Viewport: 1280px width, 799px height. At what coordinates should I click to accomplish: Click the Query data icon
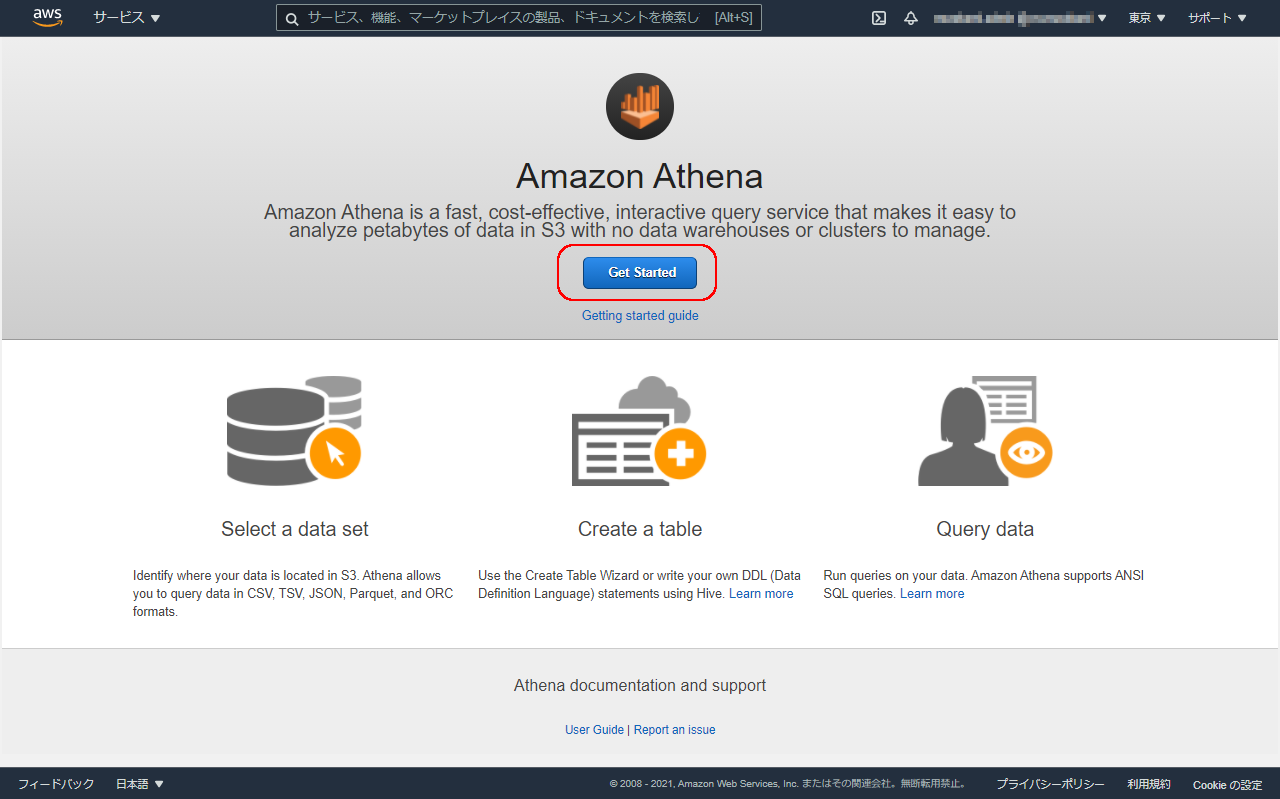point(984,430)
